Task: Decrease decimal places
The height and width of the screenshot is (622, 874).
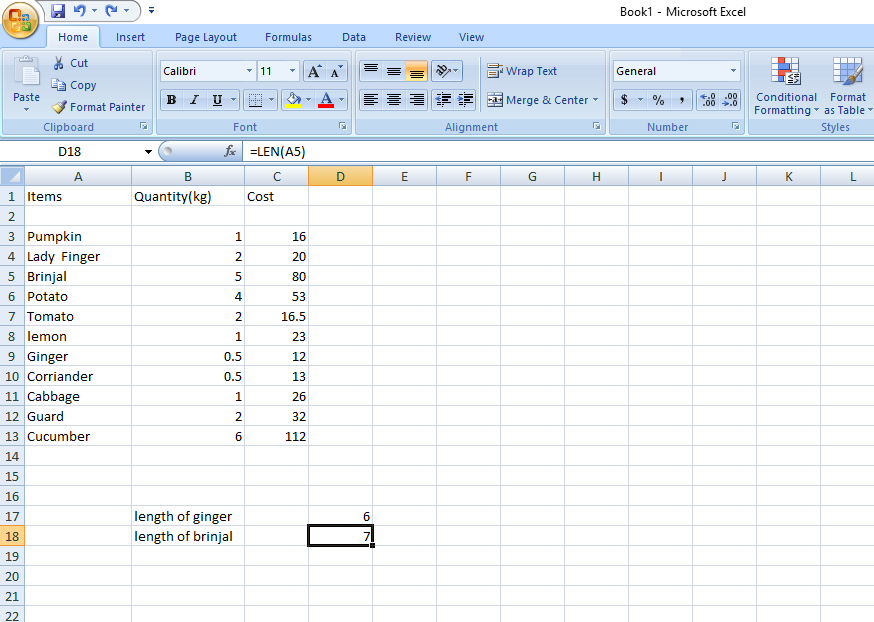Action: (730, 100)
